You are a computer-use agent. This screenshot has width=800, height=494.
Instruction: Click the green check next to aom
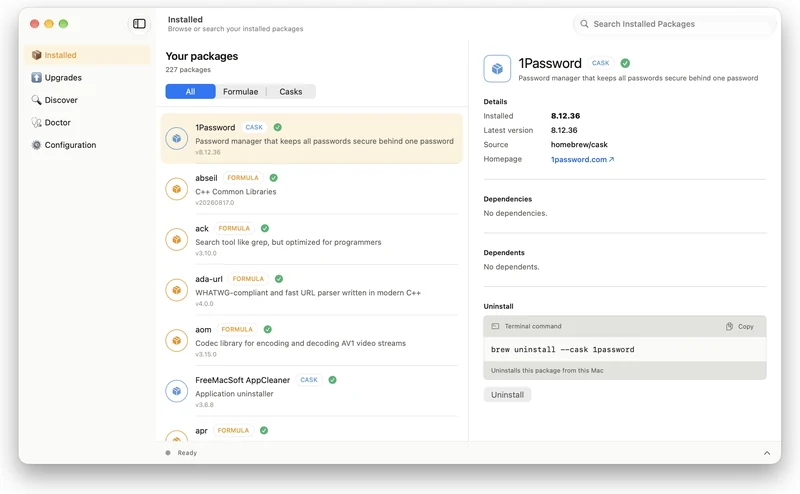coord(268,329)
